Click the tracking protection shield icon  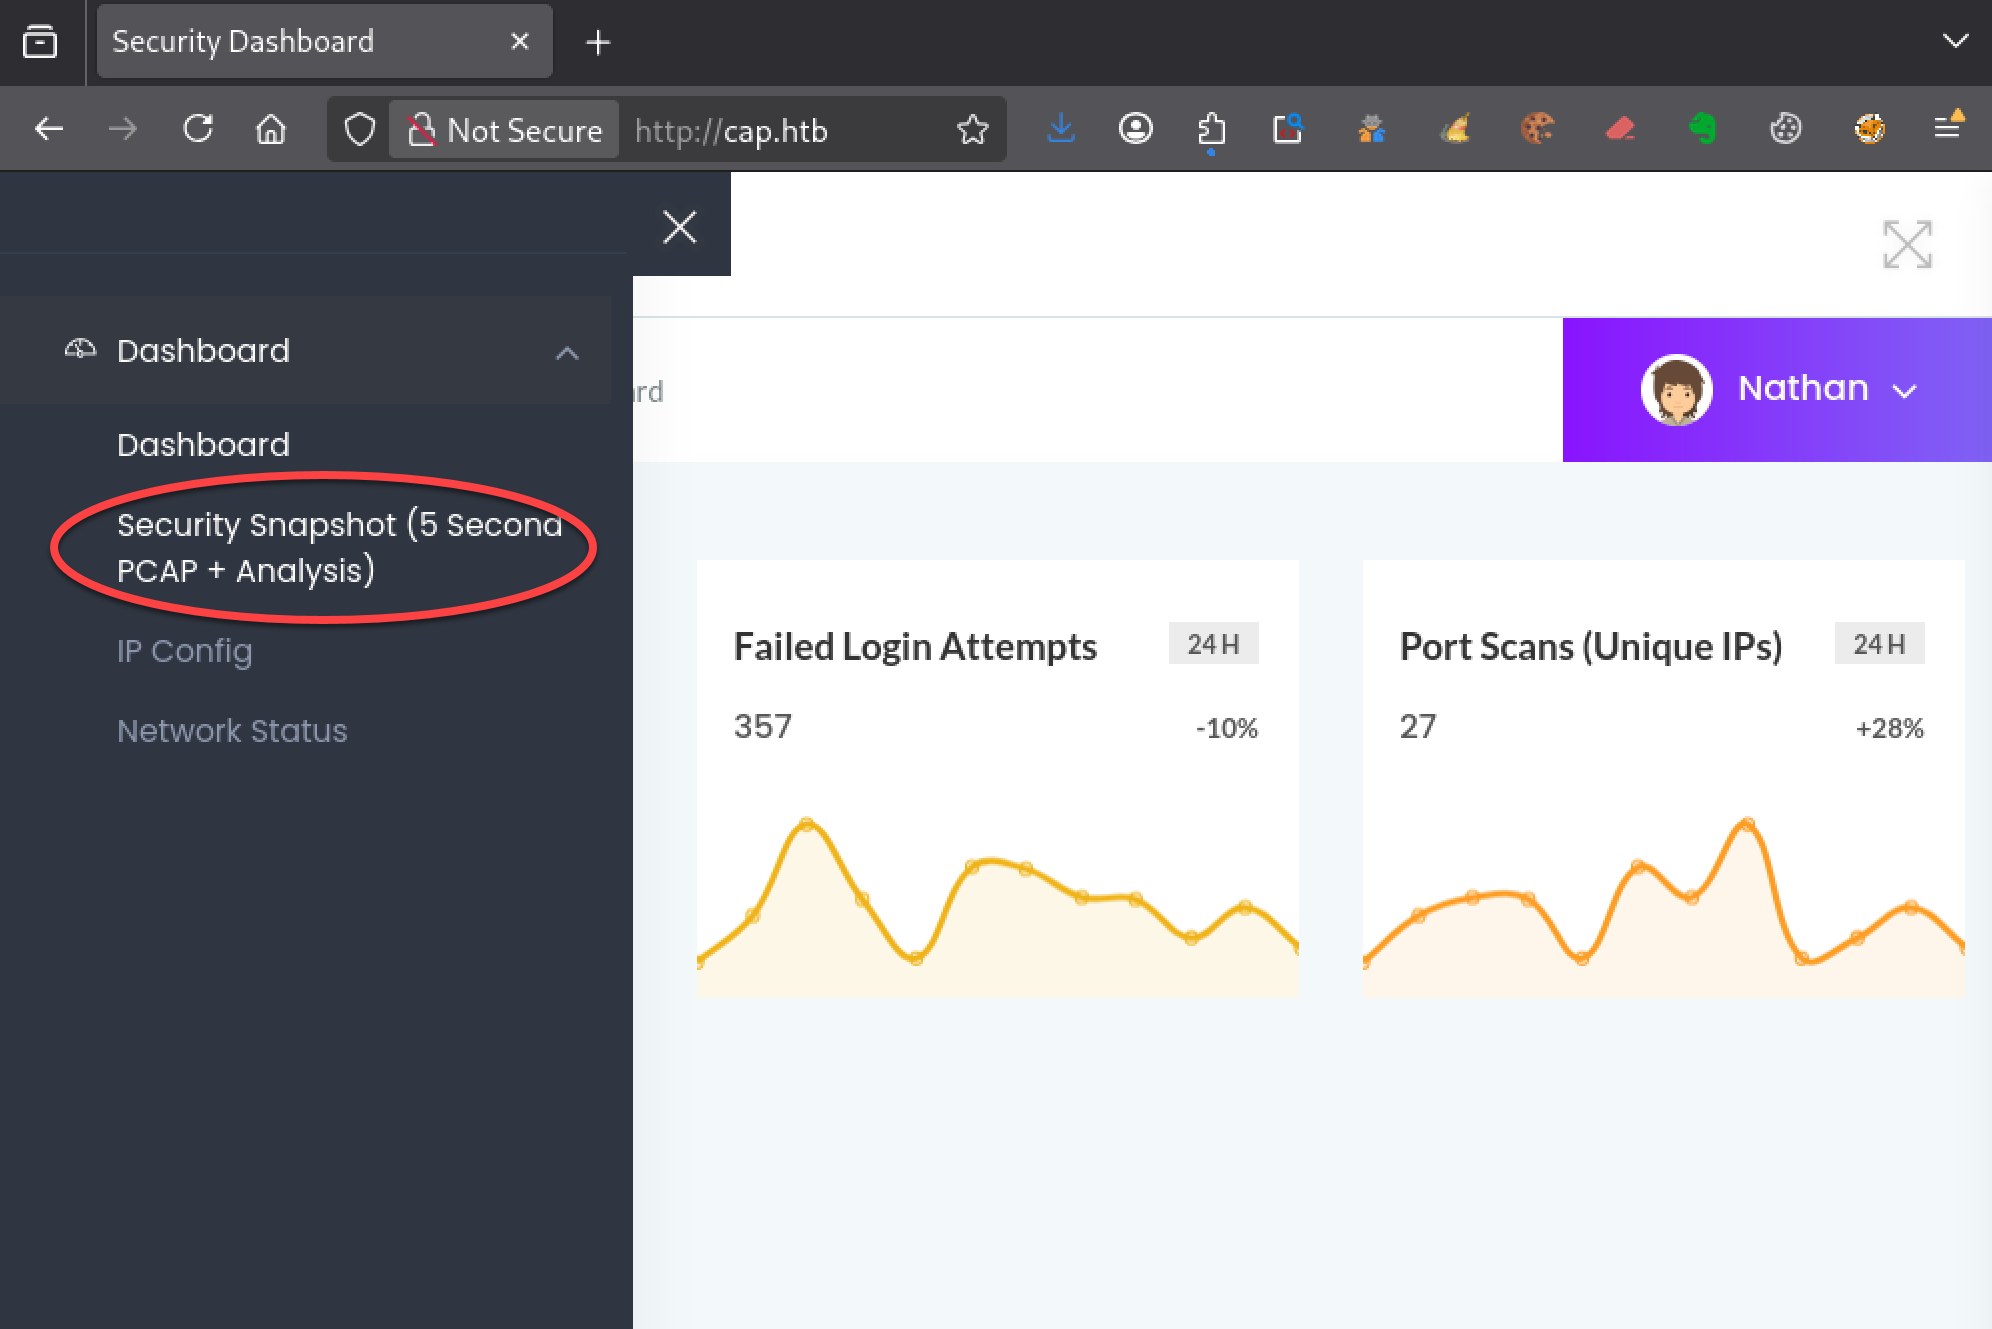359,129
